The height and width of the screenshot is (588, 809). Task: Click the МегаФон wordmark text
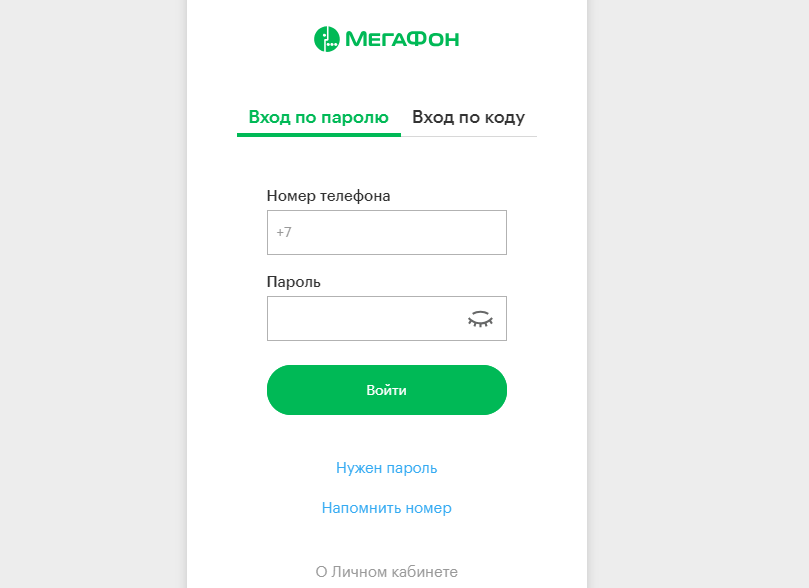pos(402,39)
